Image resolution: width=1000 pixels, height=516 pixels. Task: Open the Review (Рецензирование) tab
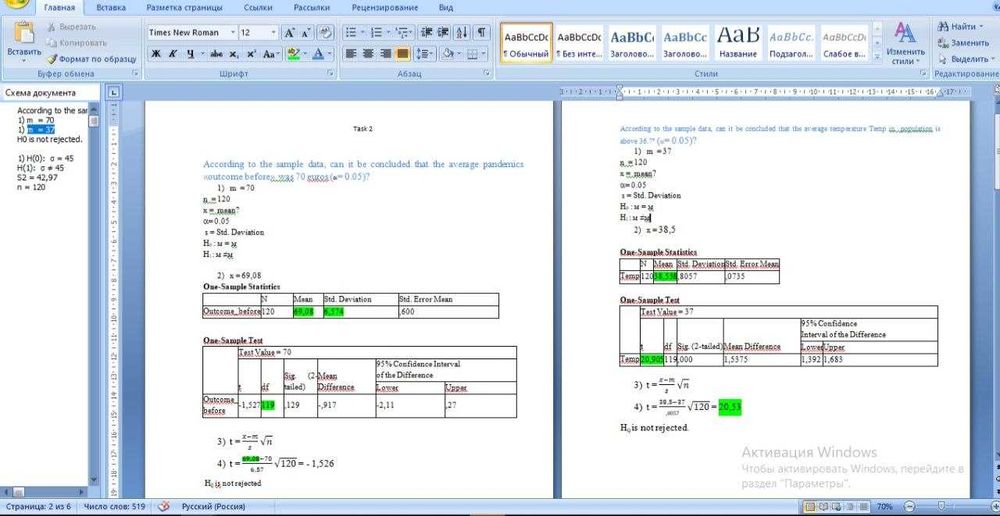tap(385, 8)
